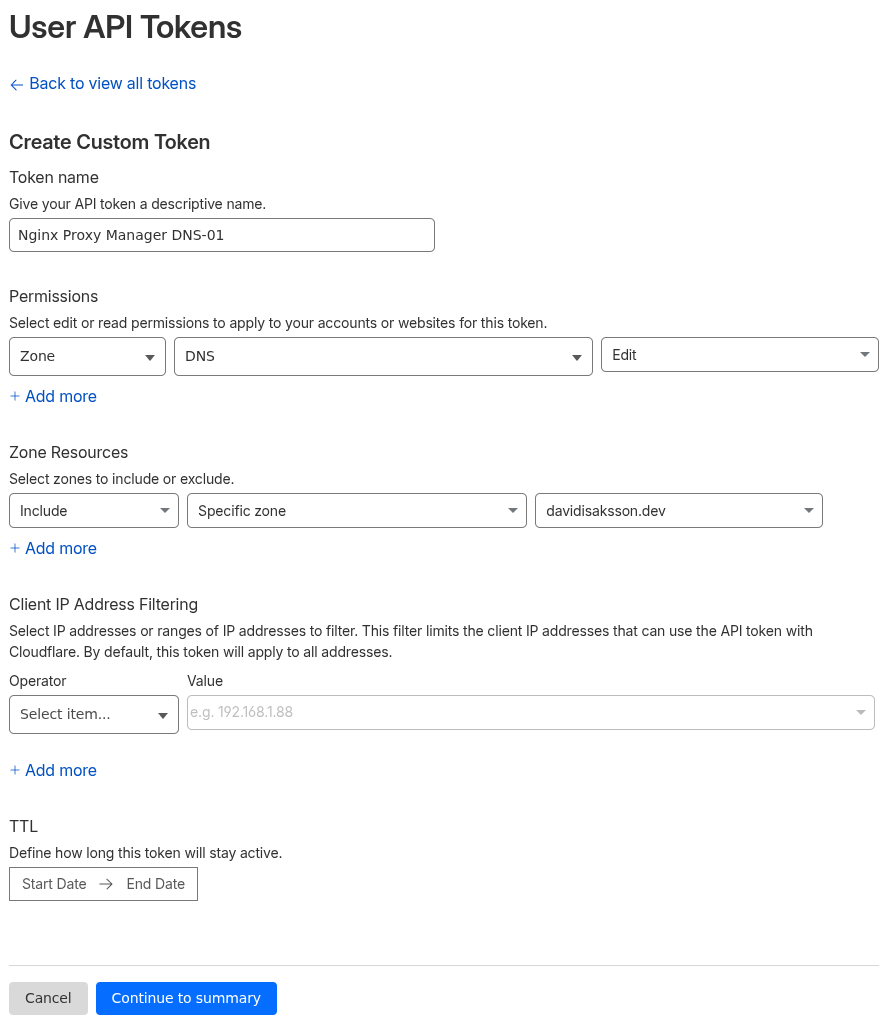The image size is (890, 1024).
Task: Click the chevron icon on the Operator selector
Action: (x=163, y=714)
